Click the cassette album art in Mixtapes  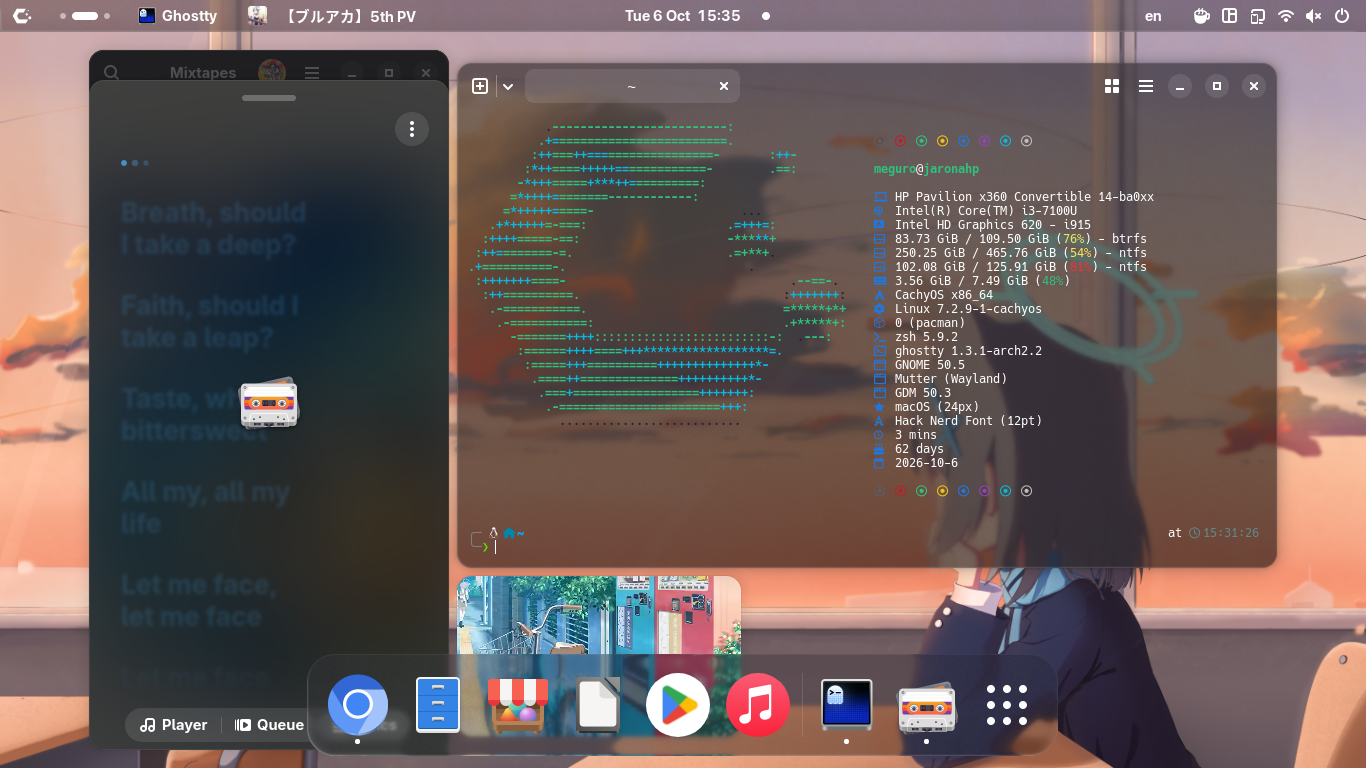[x=269, y=403]
